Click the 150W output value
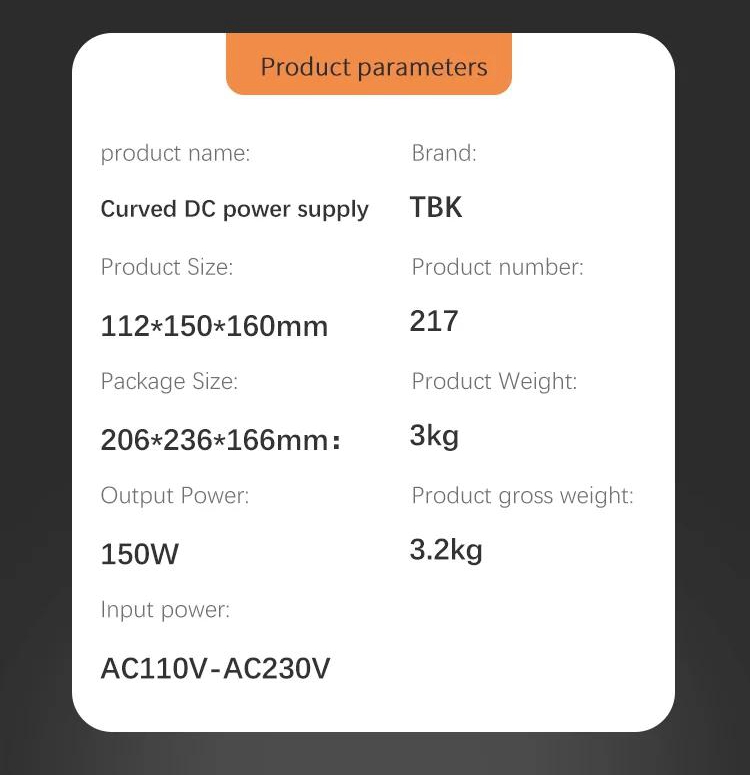Screen dimensions: 750x775 click(x=139, y=554)
